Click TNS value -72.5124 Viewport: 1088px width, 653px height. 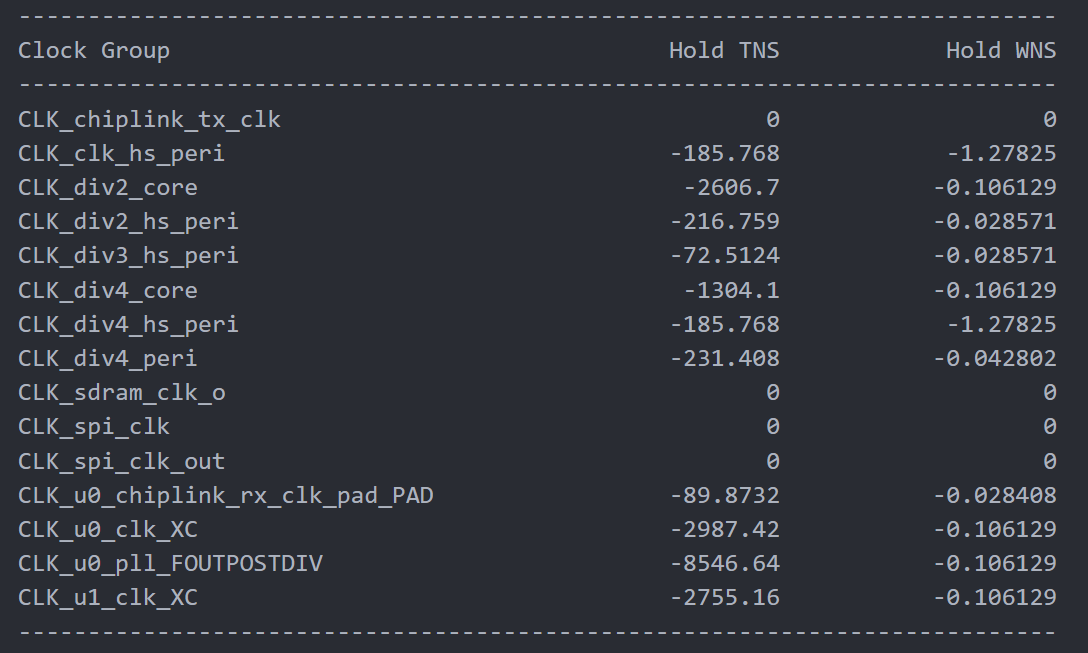724,255
